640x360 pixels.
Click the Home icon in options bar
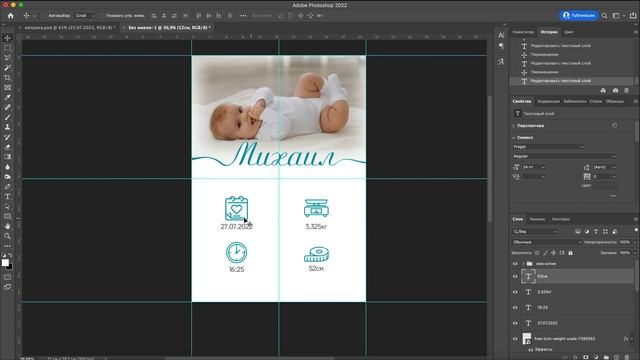point(11,16)
